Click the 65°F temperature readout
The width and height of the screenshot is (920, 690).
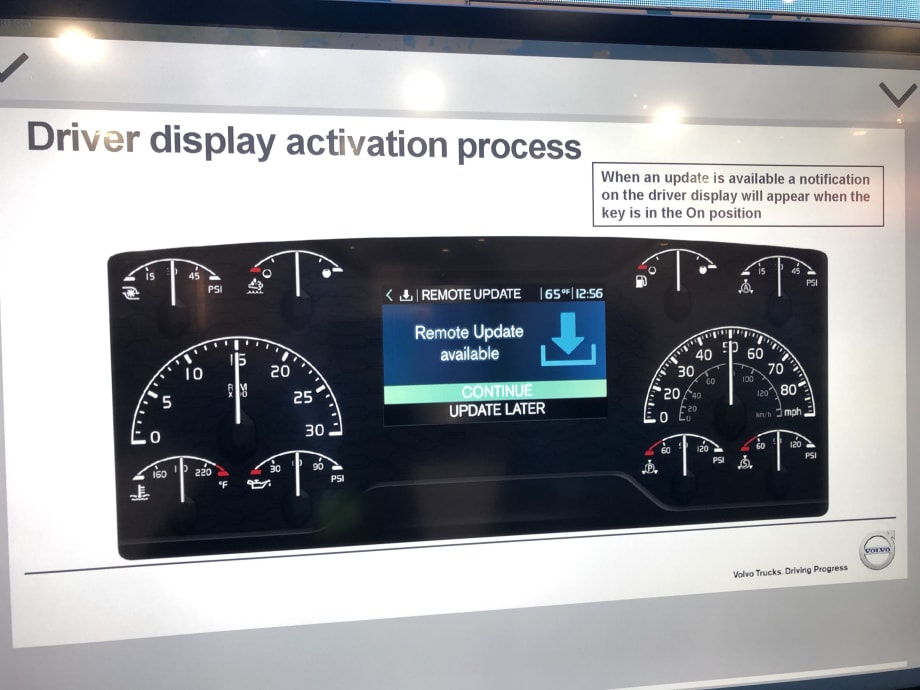tap(558, 295)
